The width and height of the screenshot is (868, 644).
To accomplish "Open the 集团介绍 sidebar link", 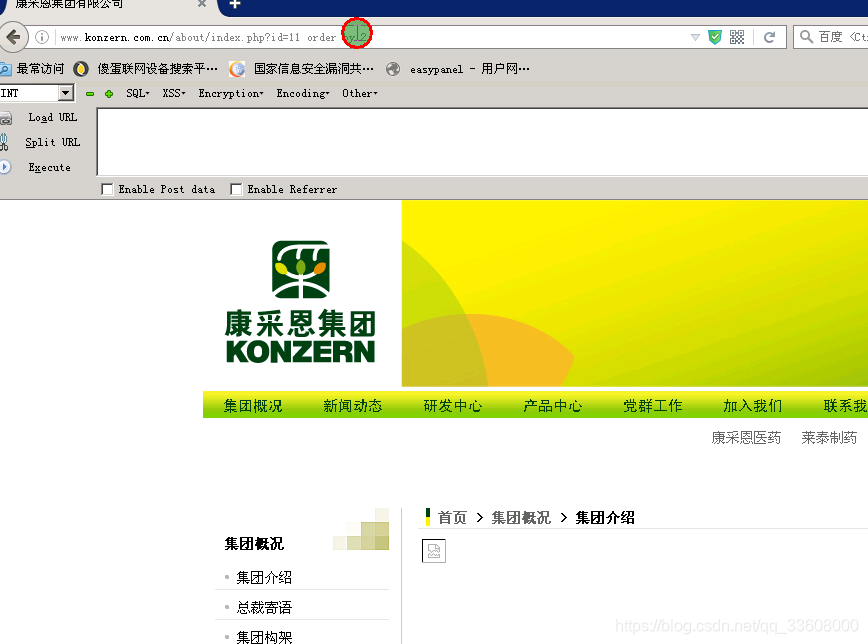I will pos(264,577).
